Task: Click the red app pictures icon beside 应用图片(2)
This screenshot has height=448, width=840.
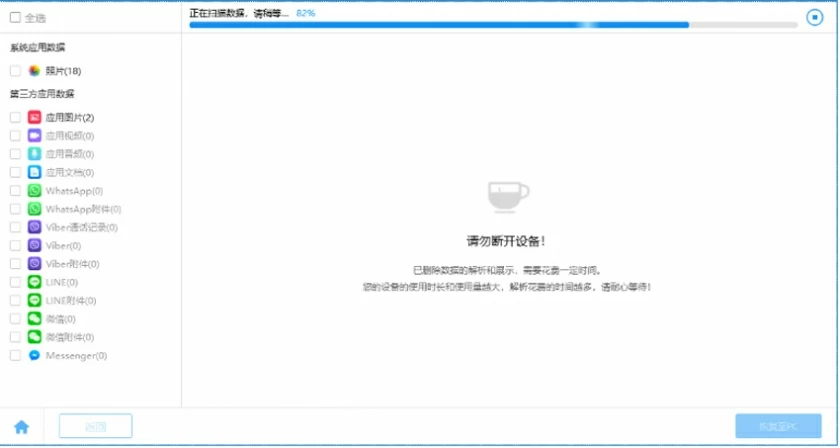Action: click(x=34, y=117)
